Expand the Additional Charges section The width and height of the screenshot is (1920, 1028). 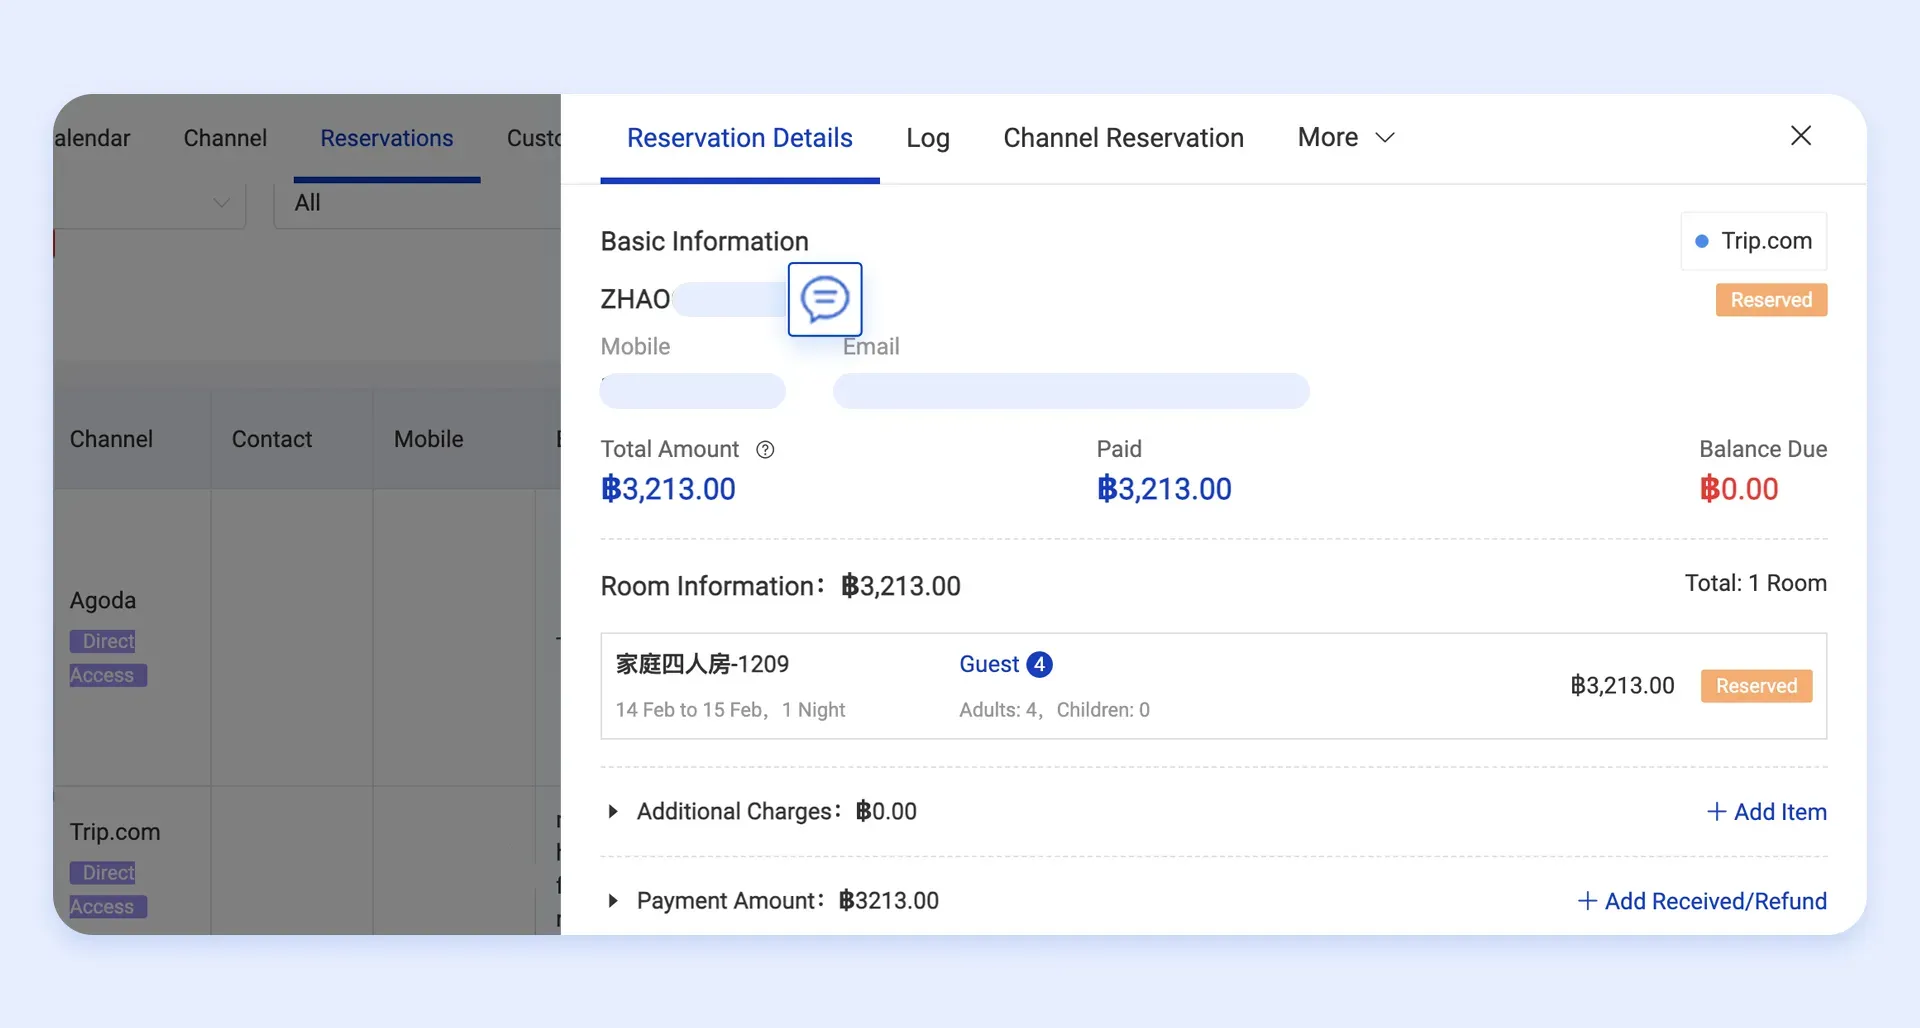(x=613, y=812)
